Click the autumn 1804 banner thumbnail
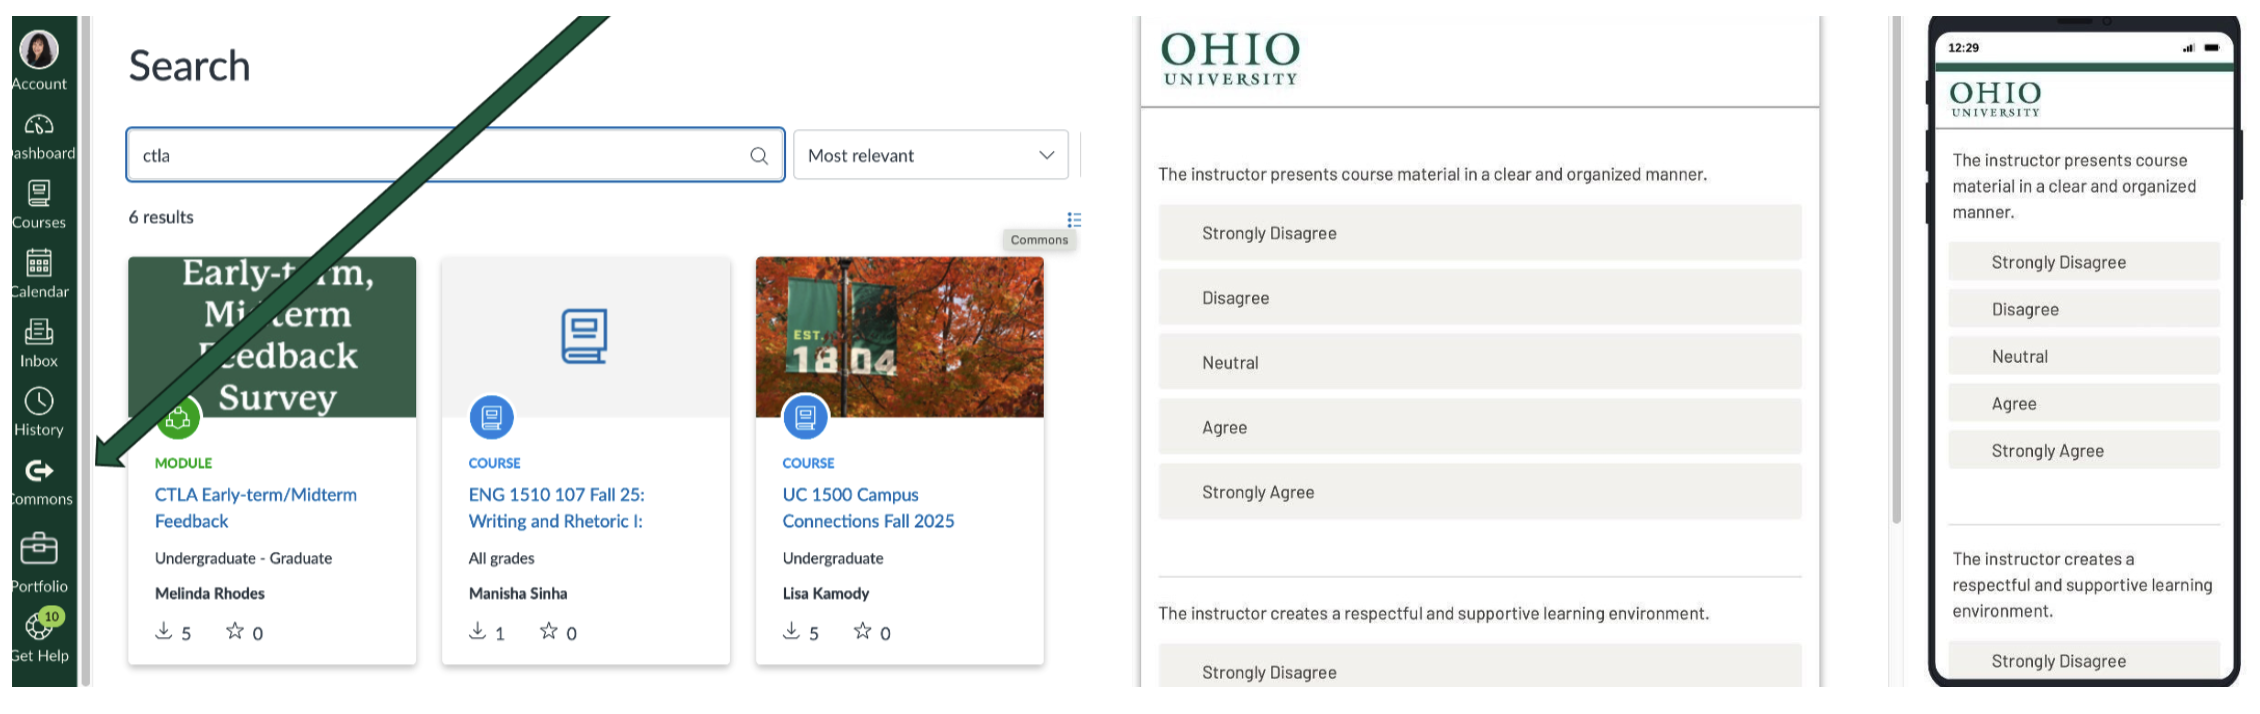The image size is (2260, 714). [x=900, y=336]
